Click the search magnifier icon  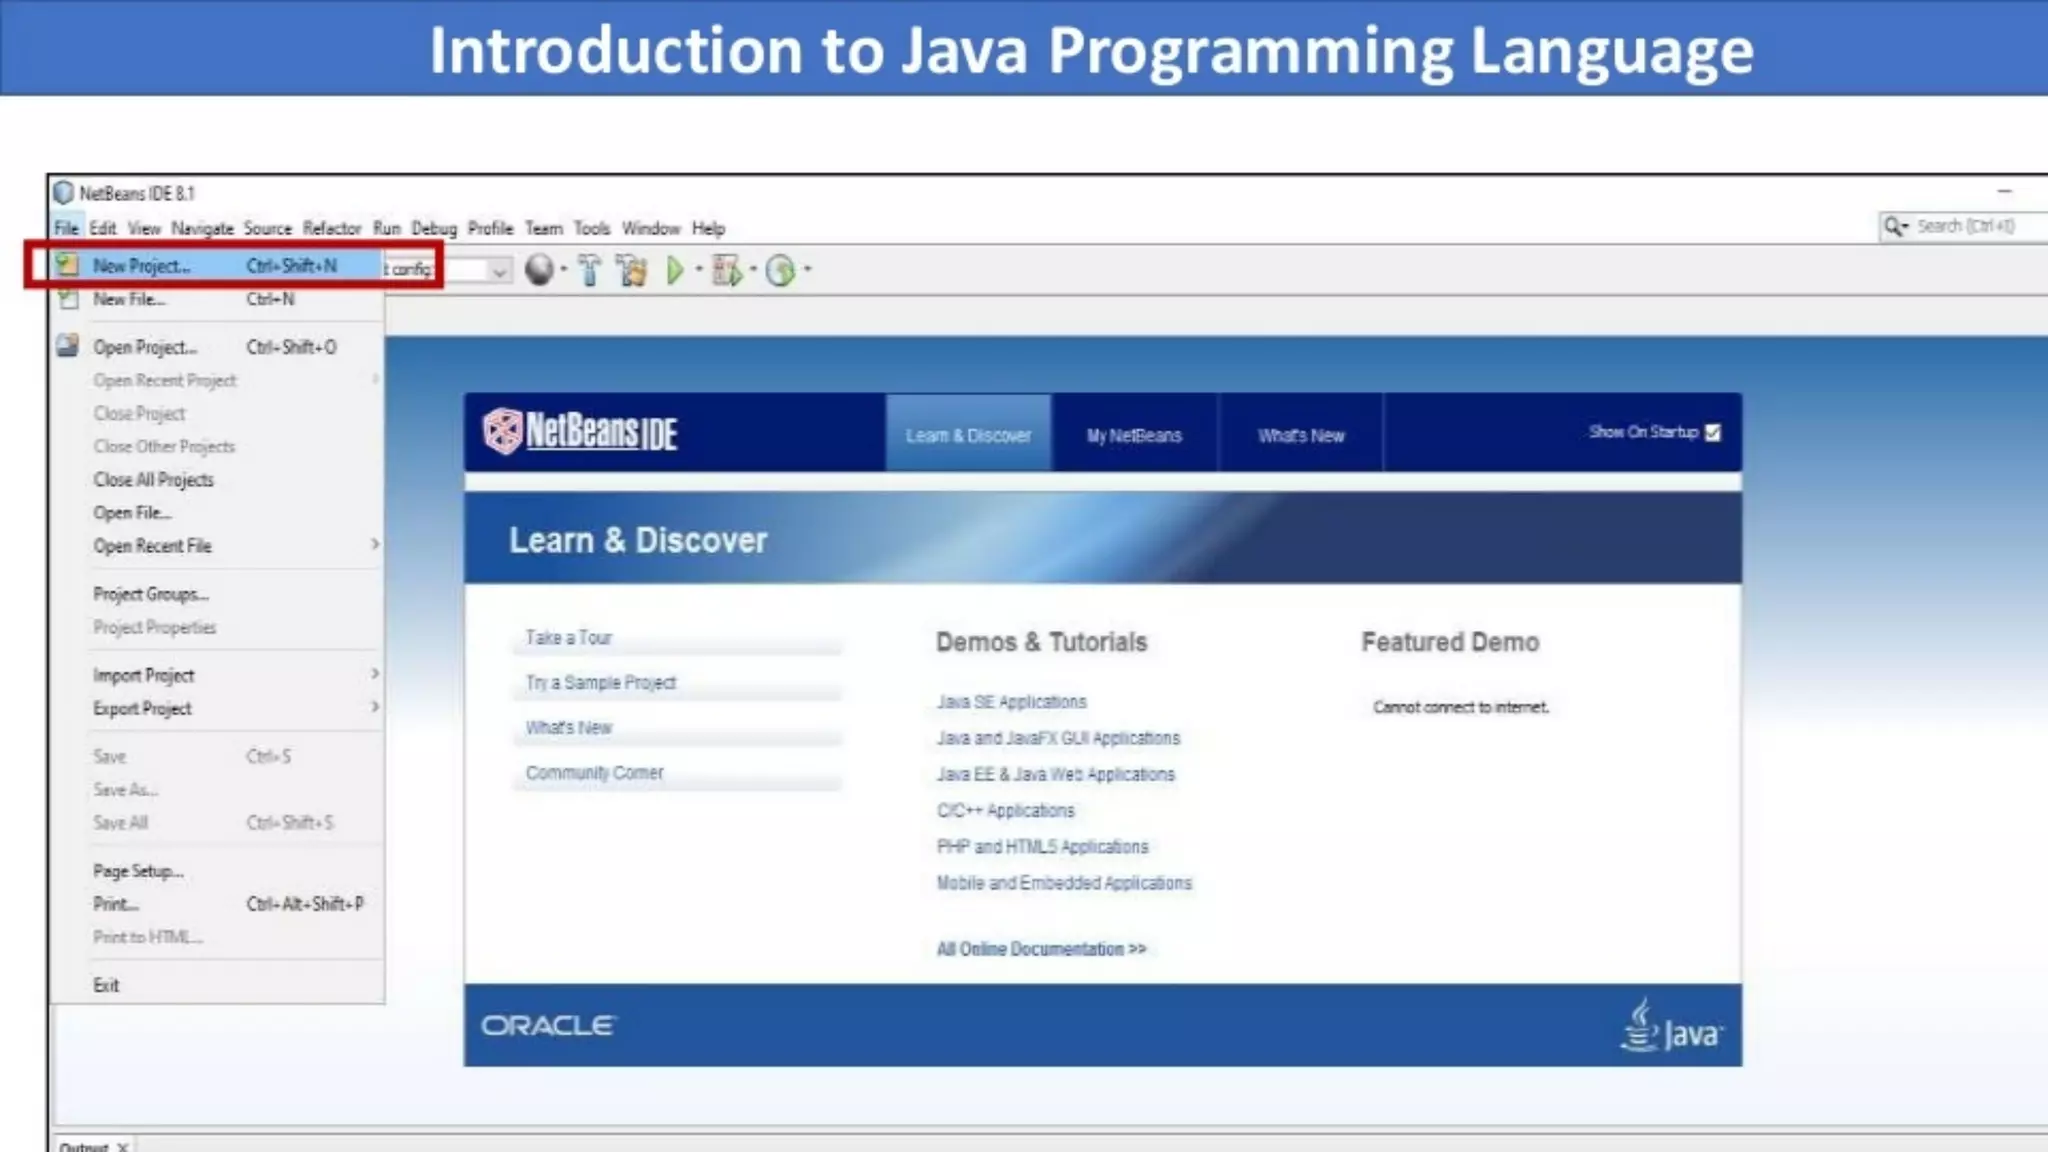coord(1893,227)
